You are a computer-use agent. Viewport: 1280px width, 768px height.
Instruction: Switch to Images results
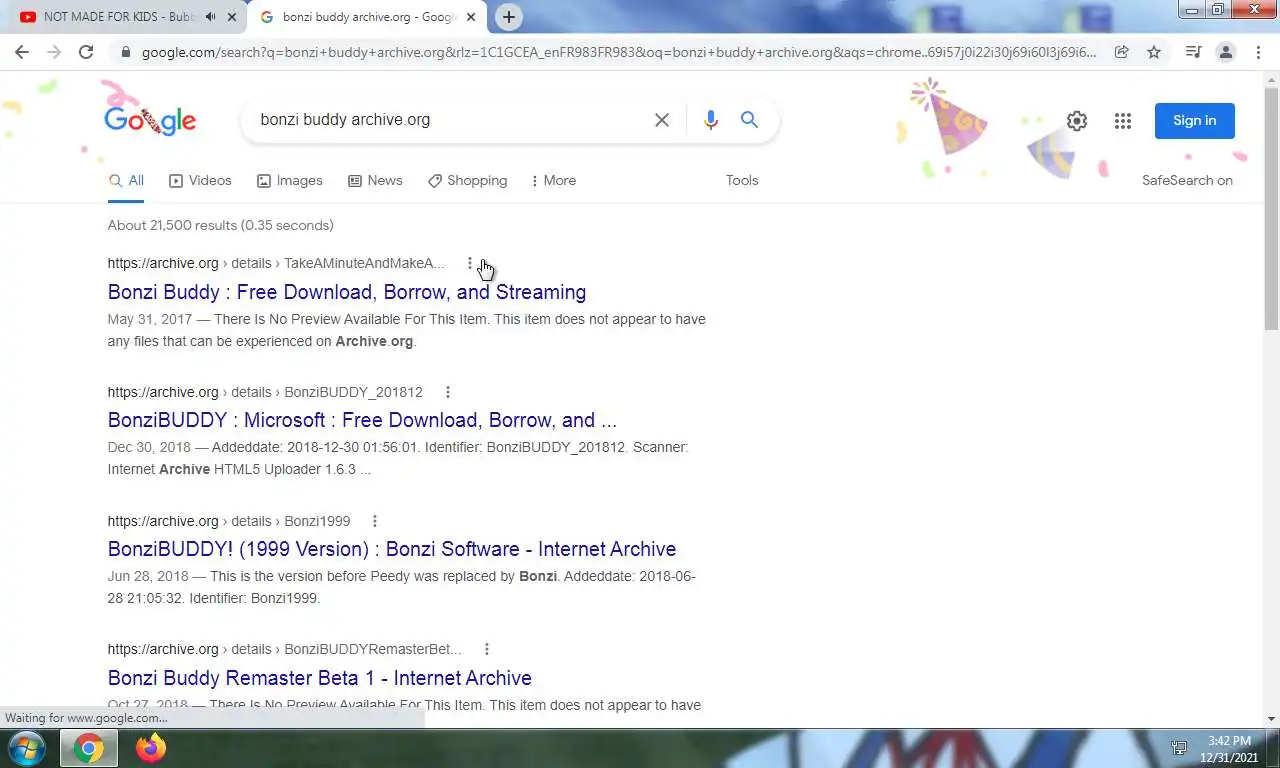[290, 181]
